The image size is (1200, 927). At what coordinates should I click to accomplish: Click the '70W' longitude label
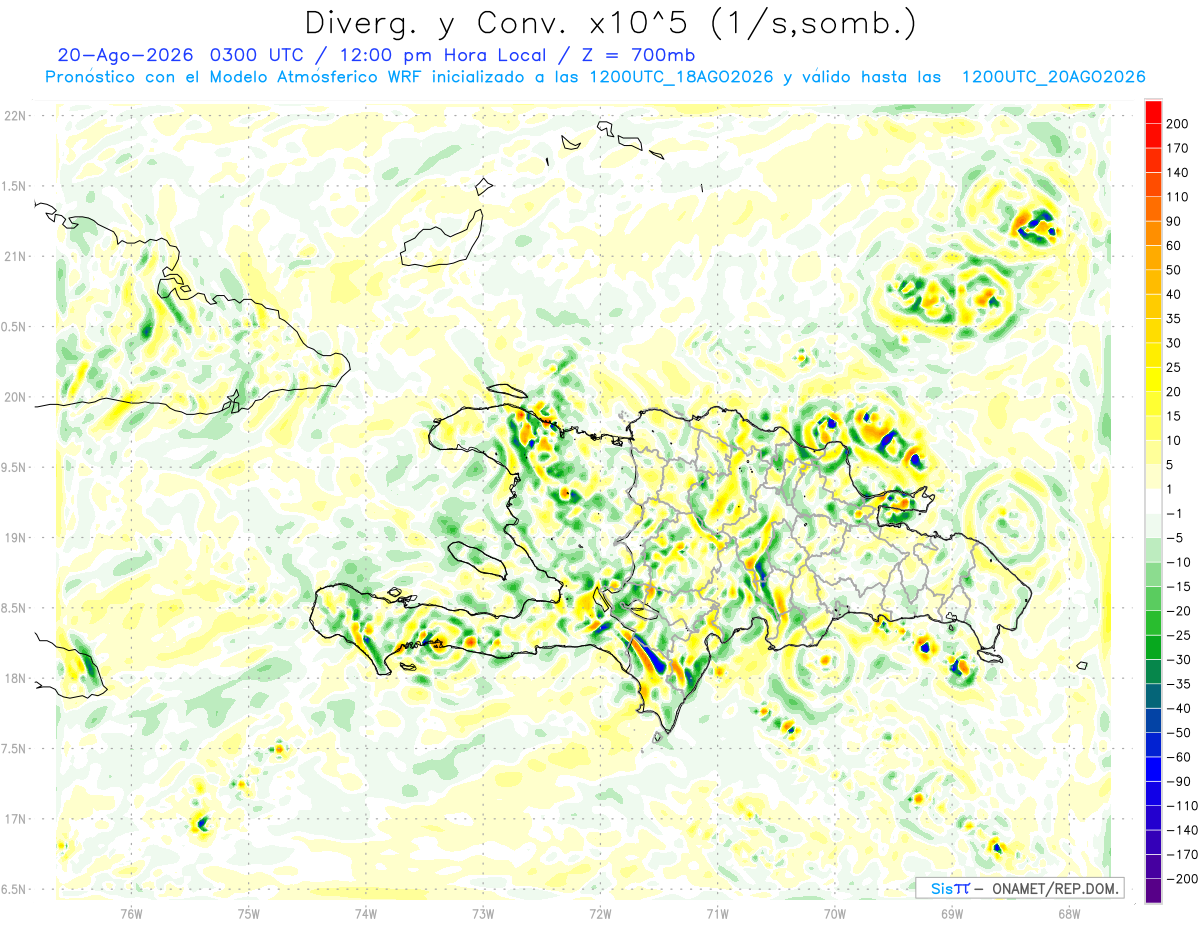coord(835,913)
